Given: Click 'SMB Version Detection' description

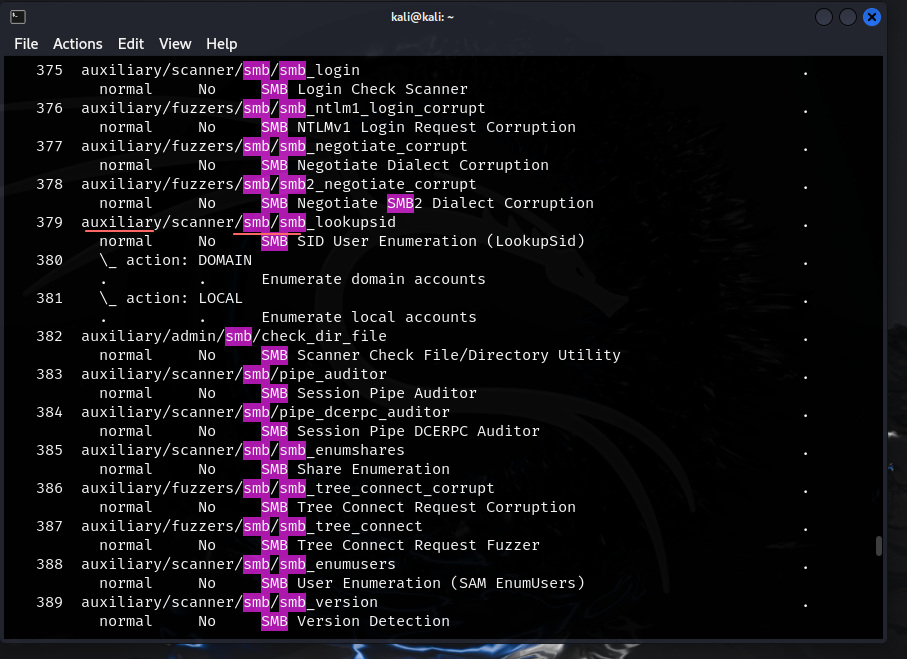Looking at the screenshot, I should point(355,621).
